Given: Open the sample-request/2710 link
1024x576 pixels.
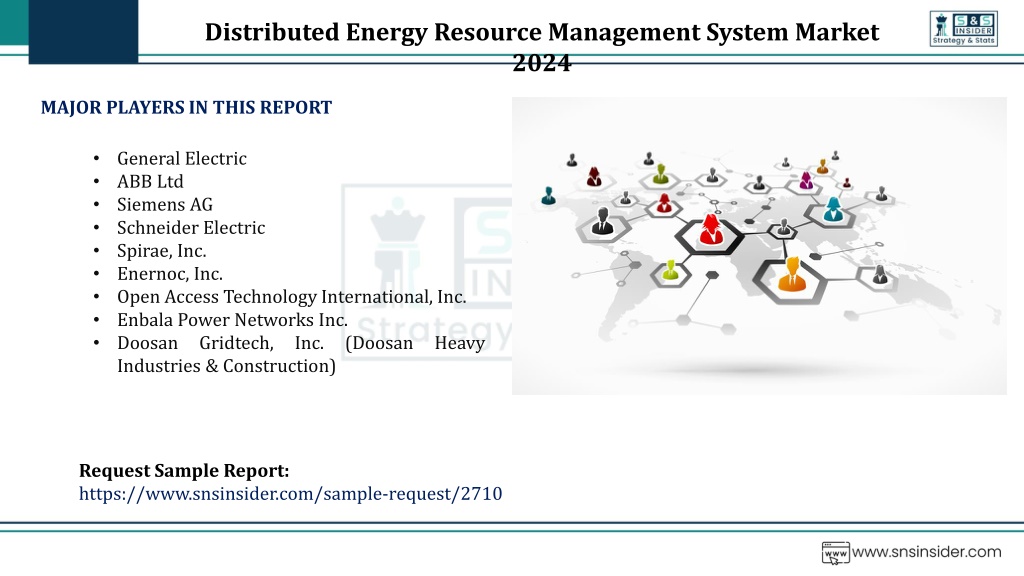Looking at the screenshot, I should click(291, 494).
